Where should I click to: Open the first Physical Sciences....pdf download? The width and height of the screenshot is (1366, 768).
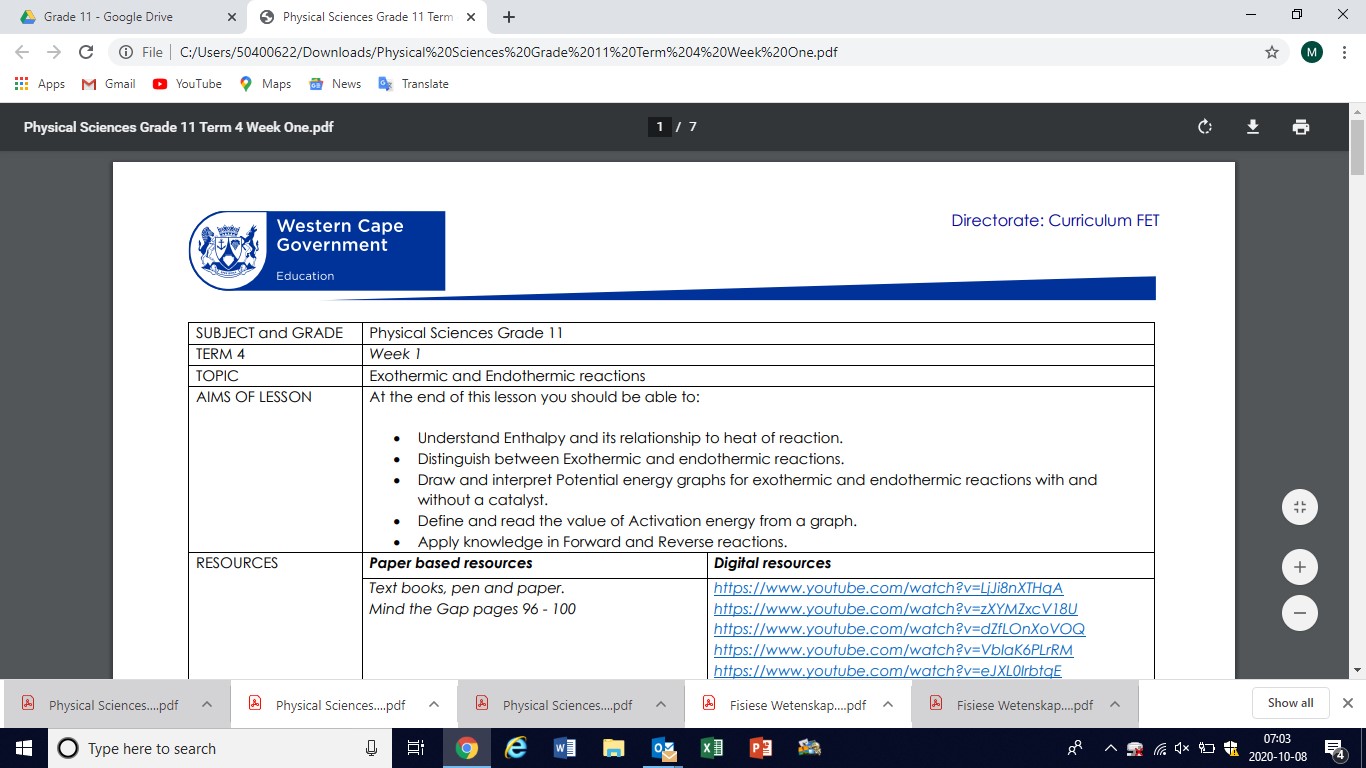click(102, 705)
